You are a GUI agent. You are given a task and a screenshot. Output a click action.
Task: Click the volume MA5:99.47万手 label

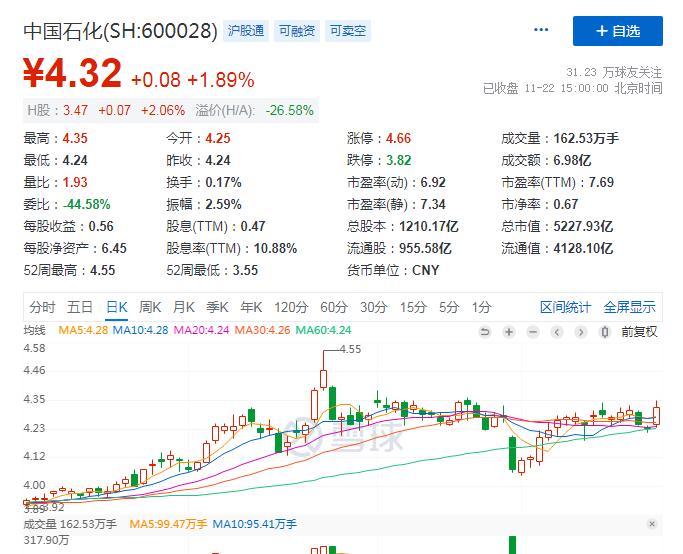pos(168,524)
